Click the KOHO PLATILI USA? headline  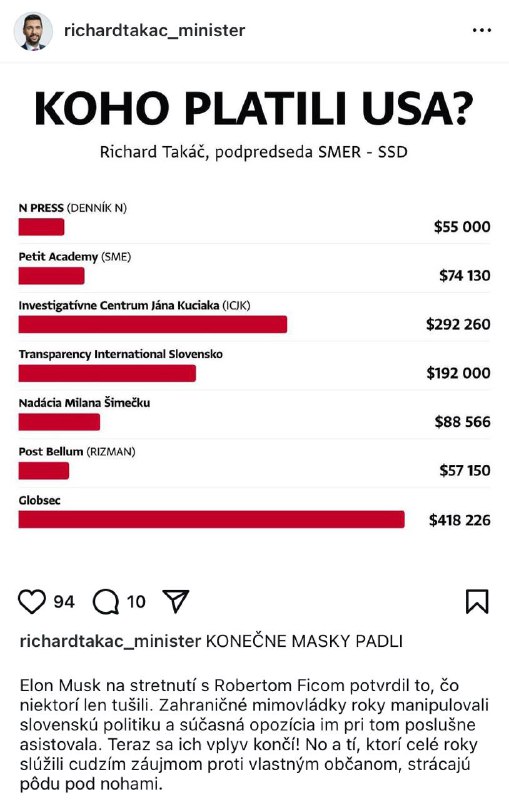[x=253, y=108]
